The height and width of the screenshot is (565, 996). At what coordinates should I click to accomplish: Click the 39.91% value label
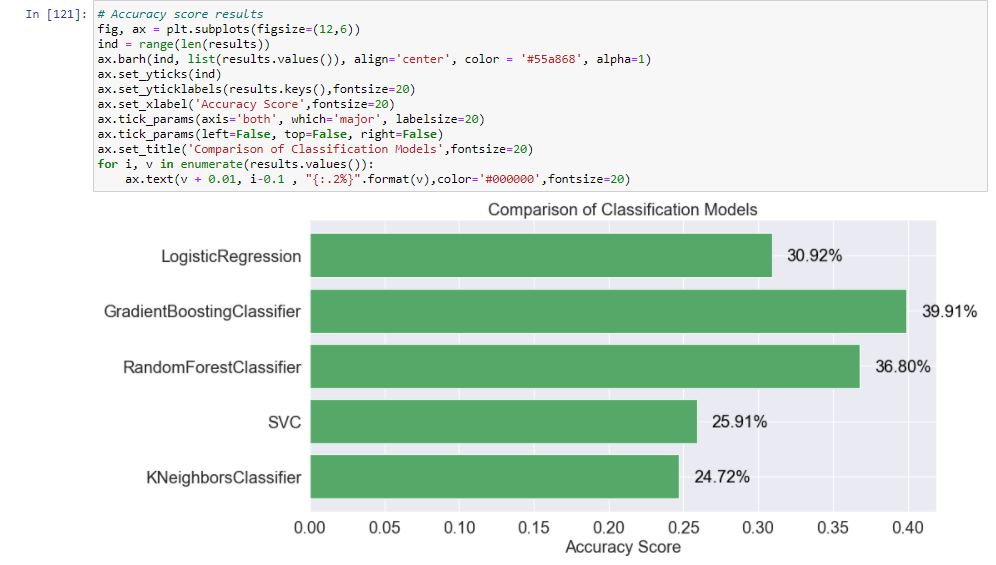[949, 312]
